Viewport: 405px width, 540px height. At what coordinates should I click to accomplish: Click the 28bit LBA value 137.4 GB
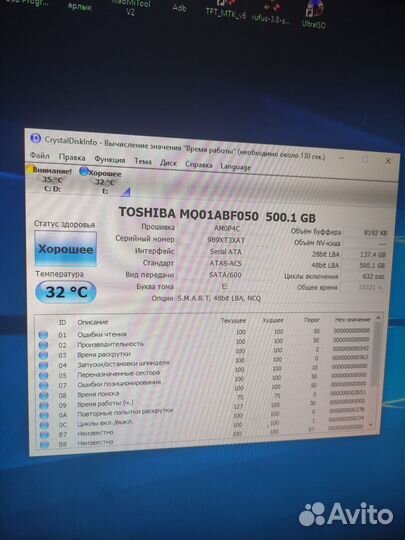pos(372,255)
